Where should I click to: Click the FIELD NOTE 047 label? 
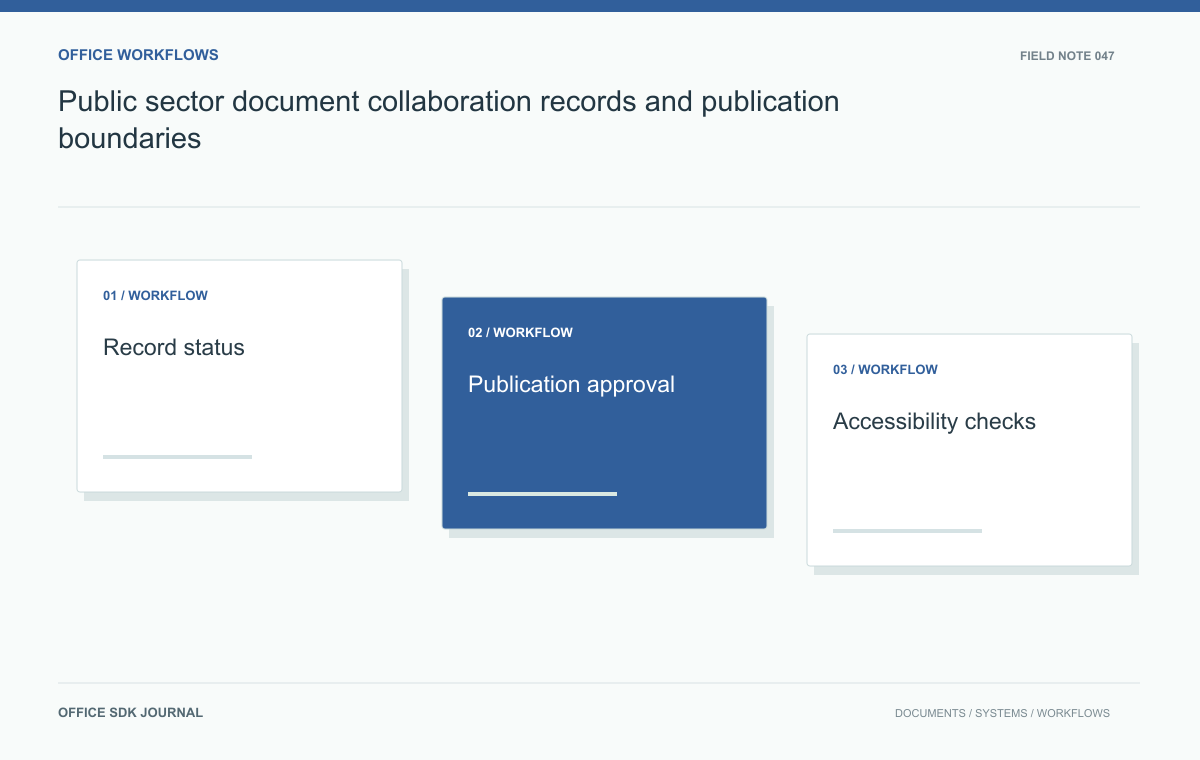click(x=1067, y=56)
